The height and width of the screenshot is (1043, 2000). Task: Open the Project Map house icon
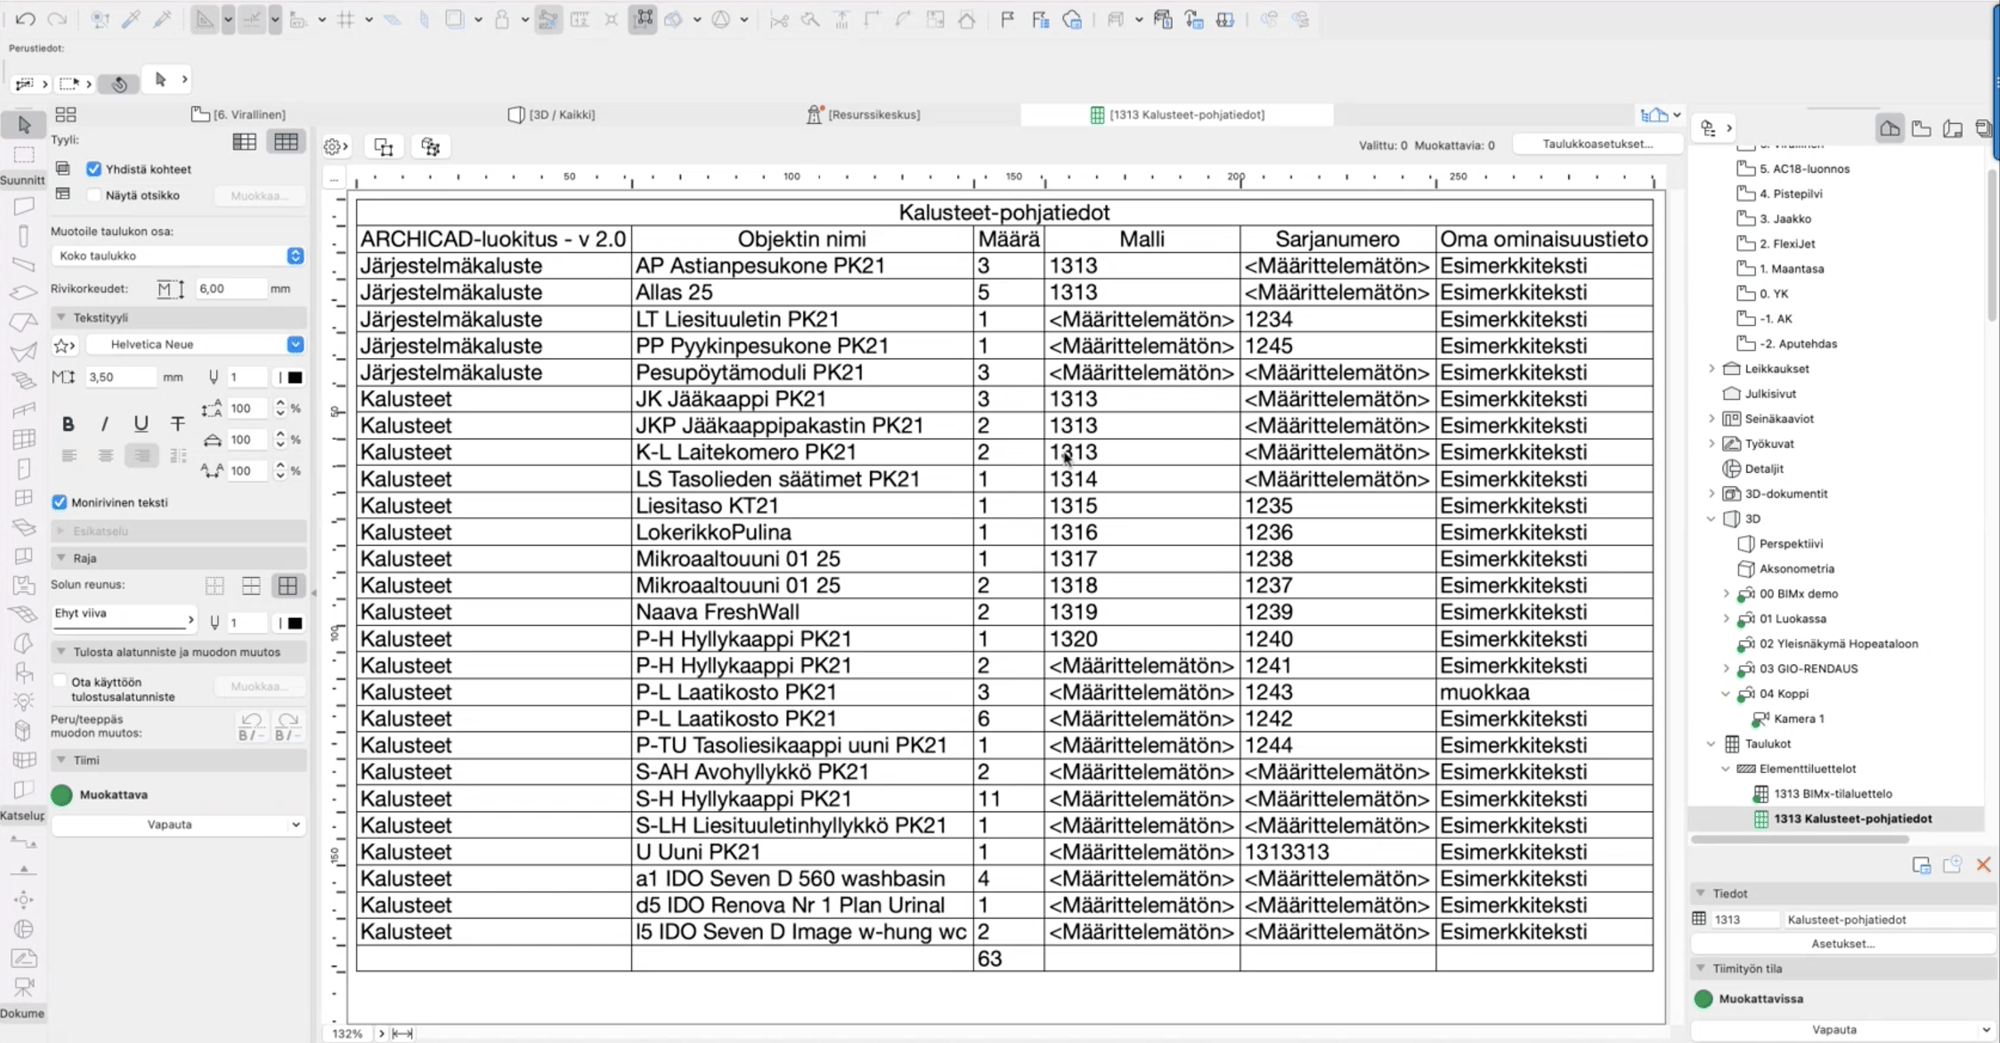[1889, 128]
